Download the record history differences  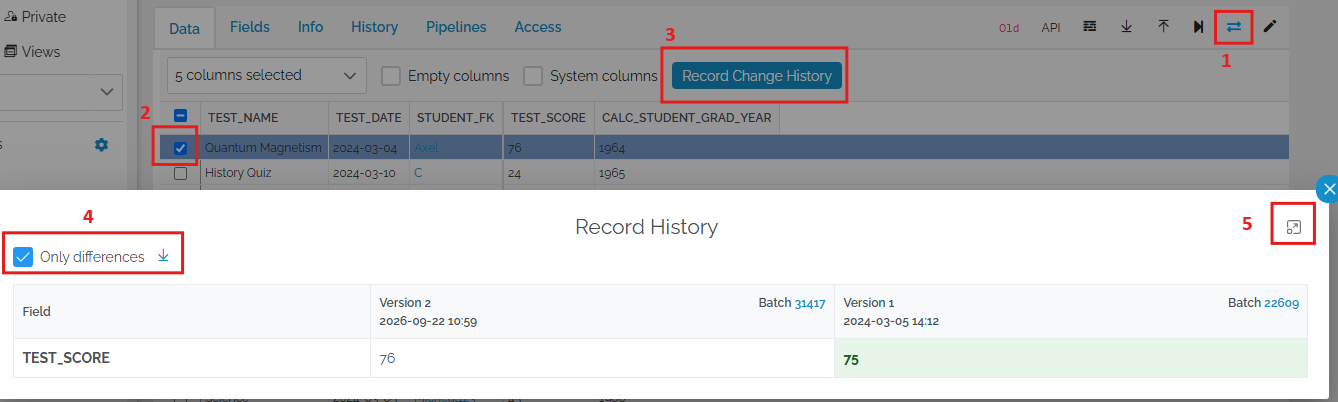[163, 256]
